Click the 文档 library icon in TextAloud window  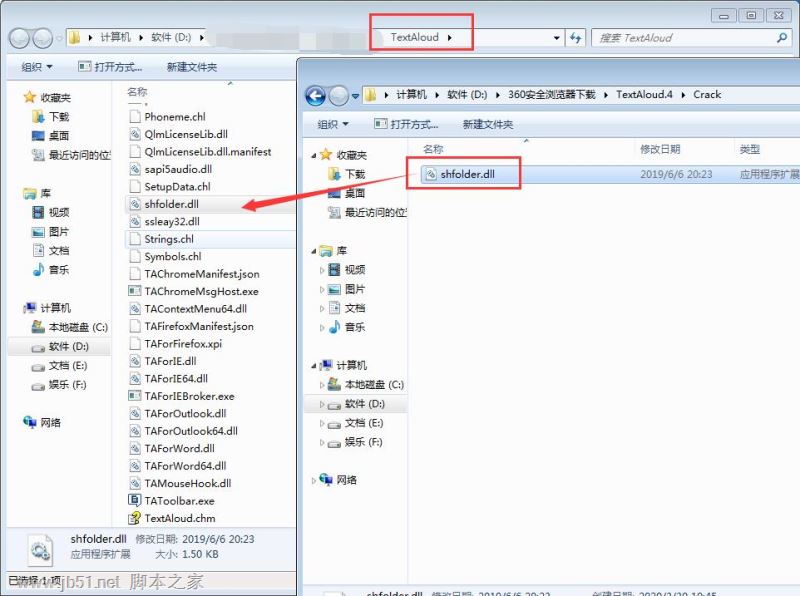pyautogui.click(x=38, y=251)
